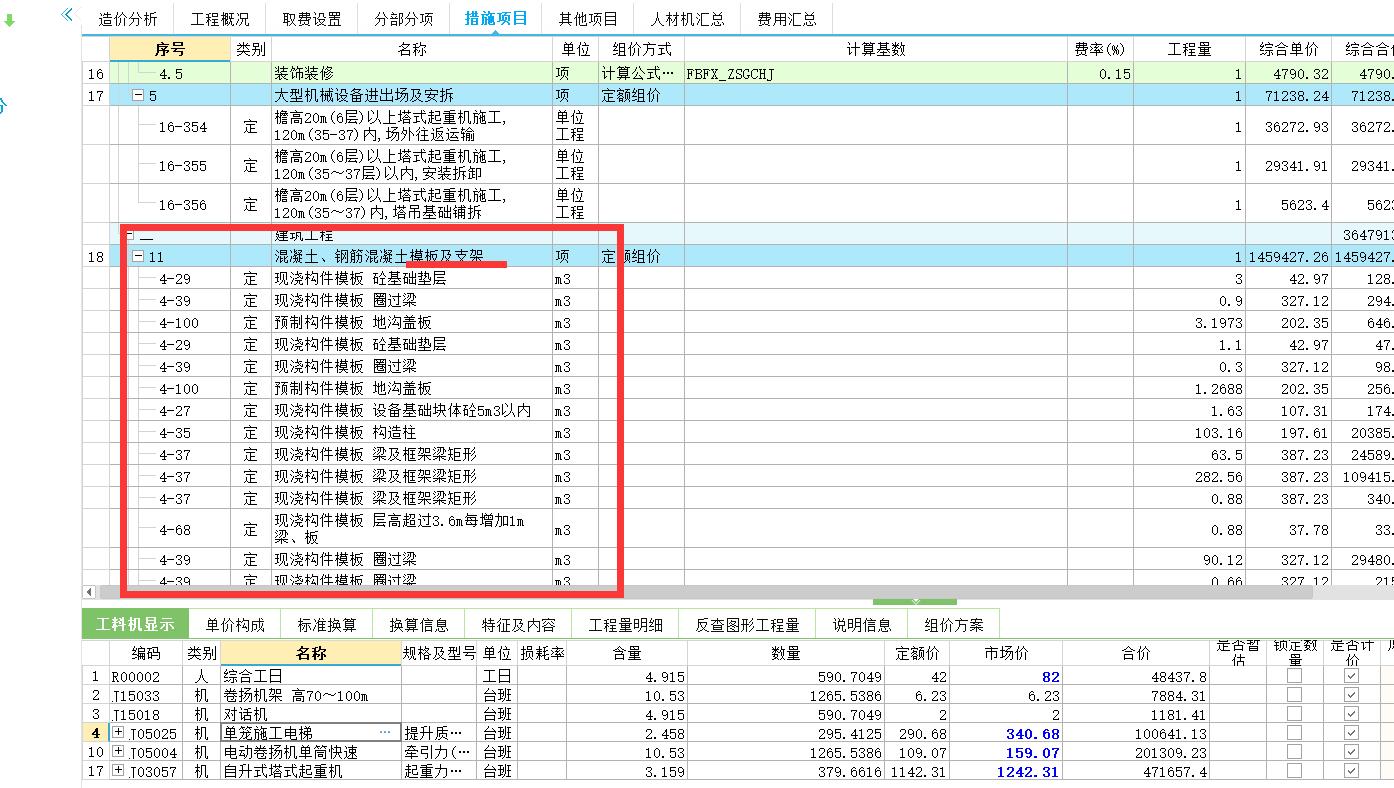
Task: Open 反查图形工程量 bottom tab
Action: point(747,625)
